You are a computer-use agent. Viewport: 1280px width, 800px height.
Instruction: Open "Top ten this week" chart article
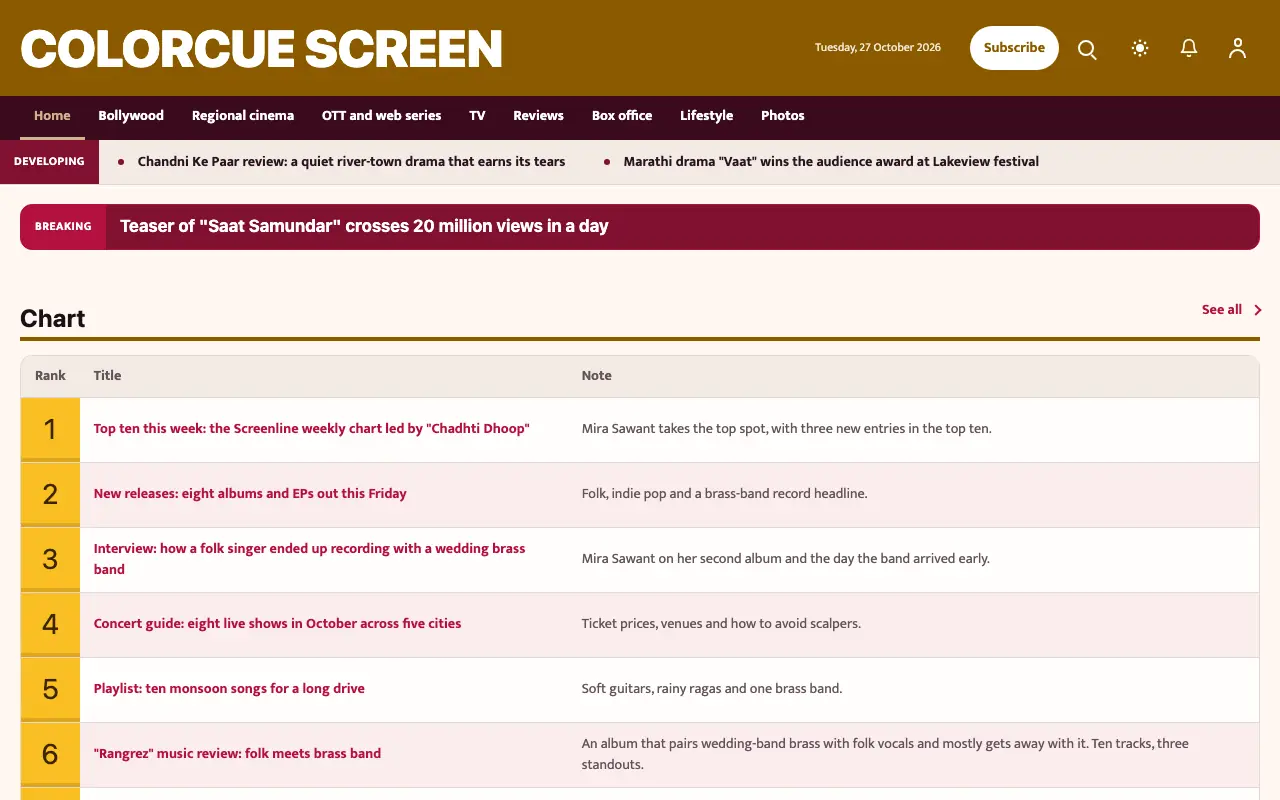tap(311, 429)
